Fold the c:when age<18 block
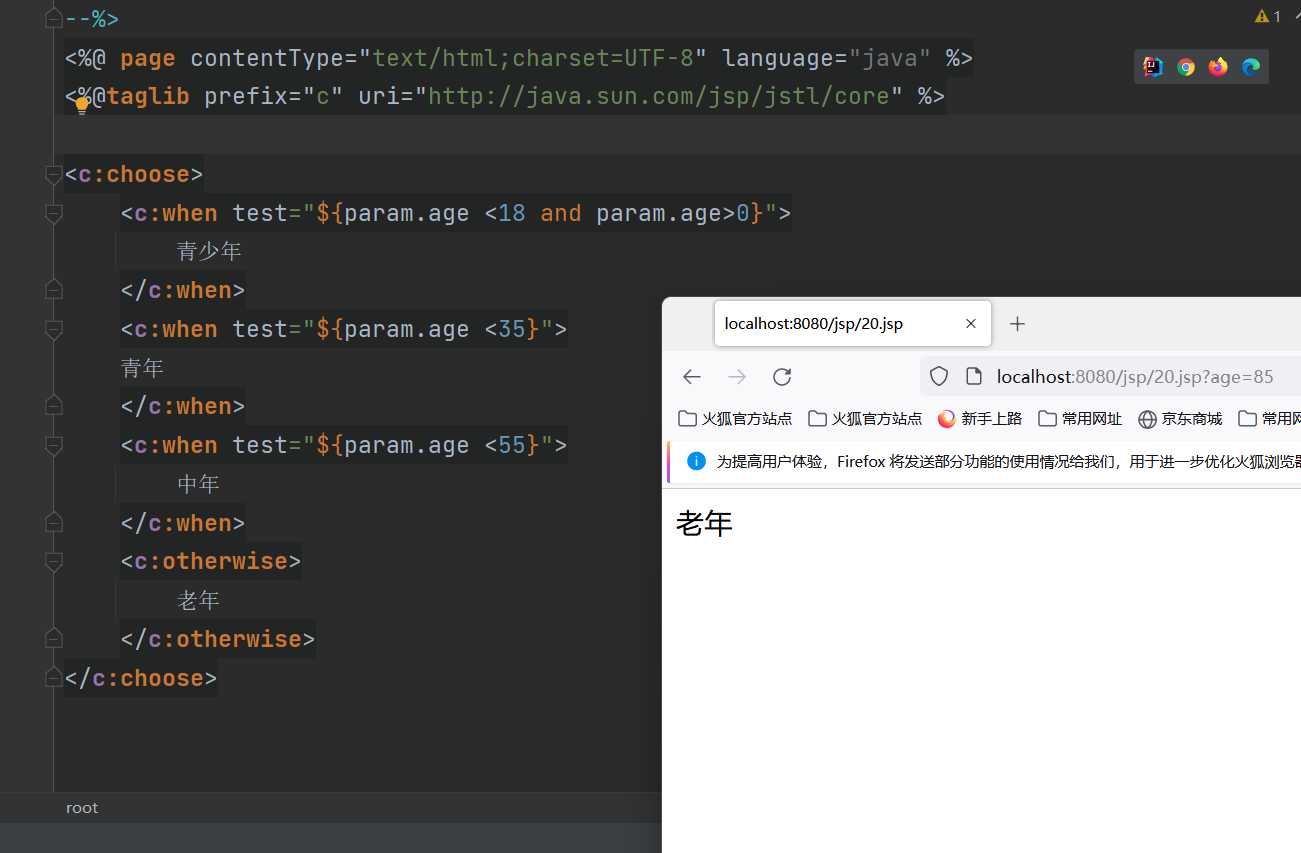This screenshot has width=1301, height=853. click(x=53, y=213)
